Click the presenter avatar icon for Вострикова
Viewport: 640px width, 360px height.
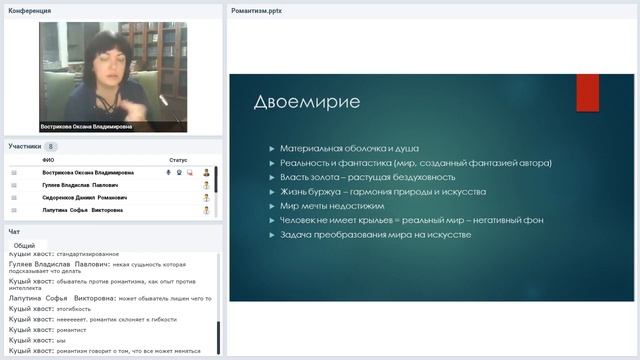(x=207, y=173)
